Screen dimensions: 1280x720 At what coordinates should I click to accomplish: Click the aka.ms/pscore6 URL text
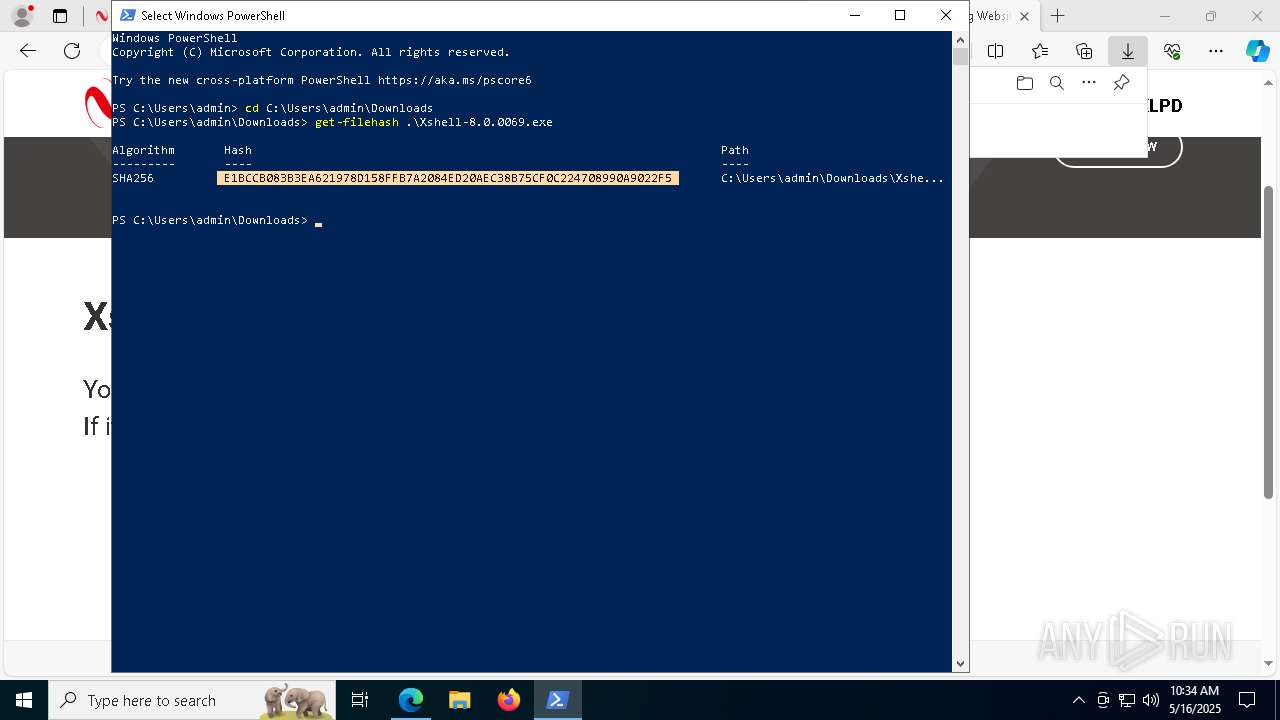click(x=454, y=80)
